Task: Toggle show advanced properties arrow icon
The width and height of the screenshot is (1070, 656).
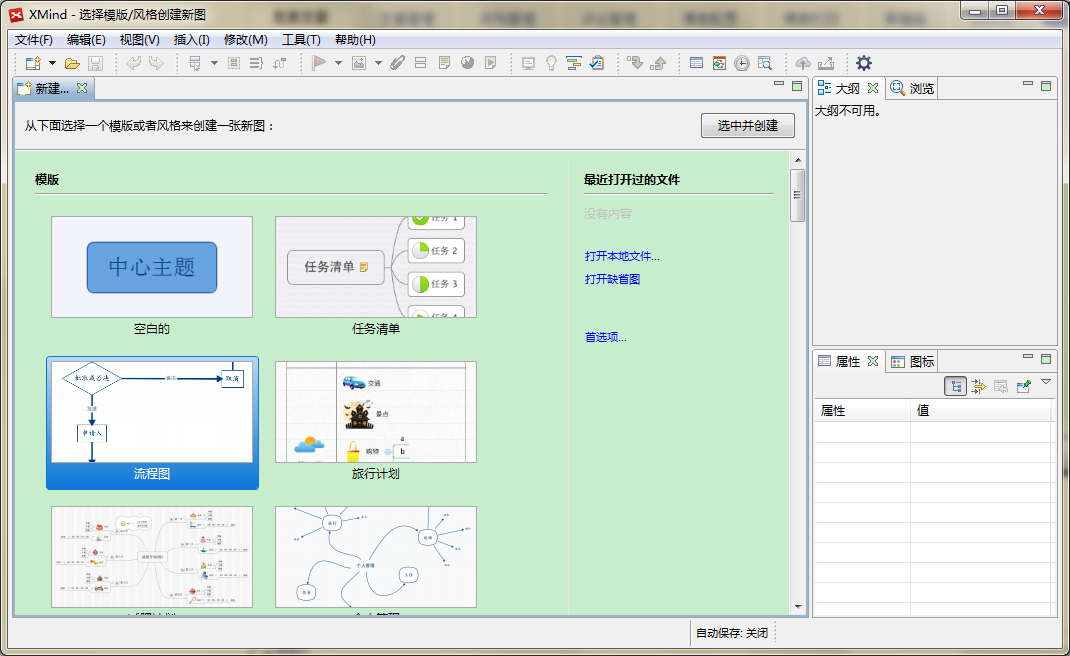Action: [x=979, y=386]
